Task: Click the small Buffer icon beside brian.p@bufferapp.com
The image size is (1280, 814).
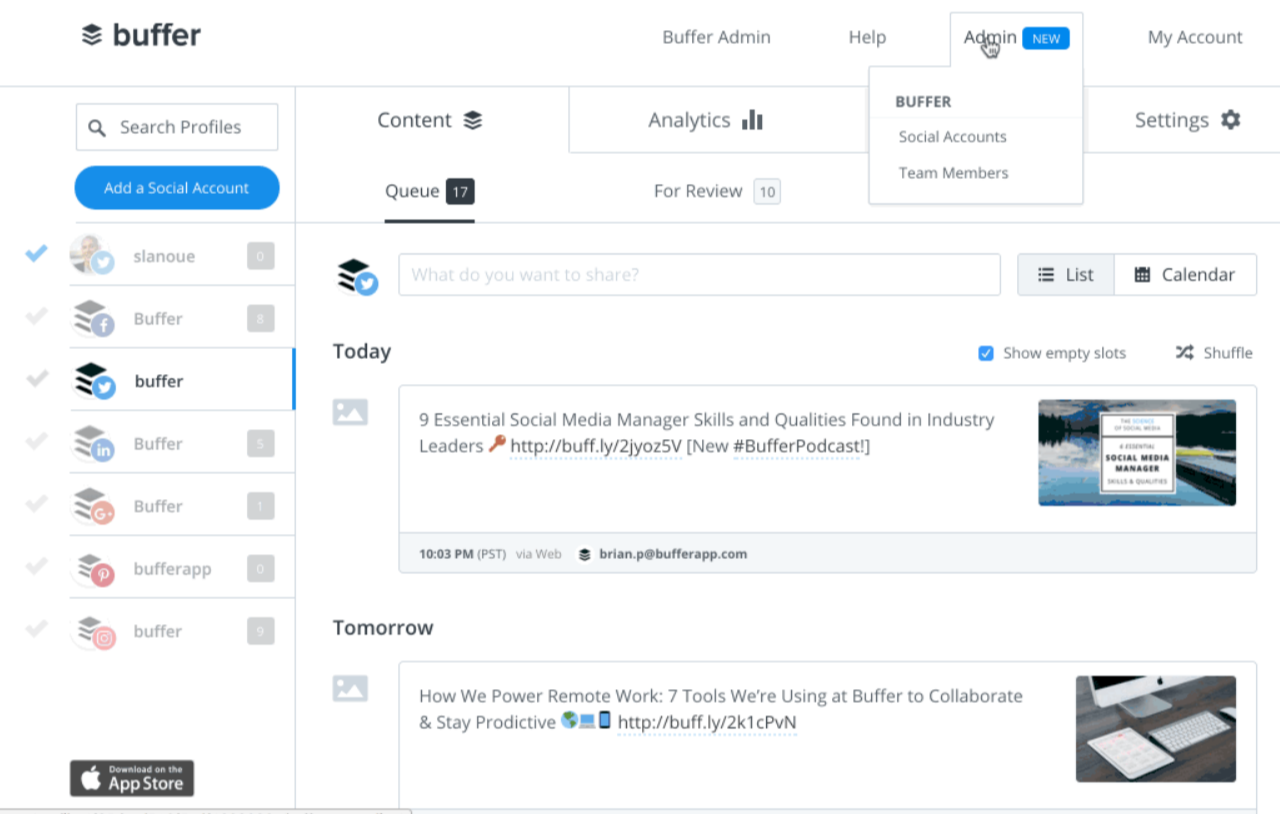Action: tap(585, 554)
